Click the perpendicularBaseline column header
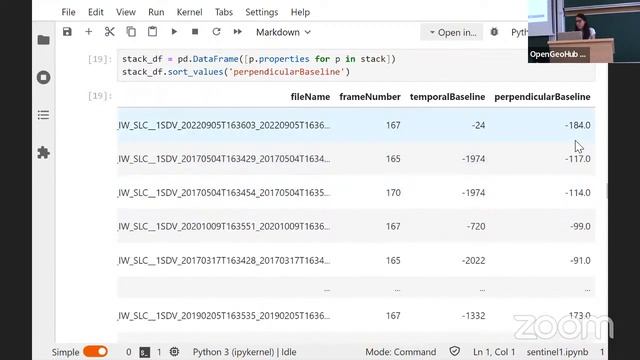Viewport: 640px width, 360px height. pos(542,97)
